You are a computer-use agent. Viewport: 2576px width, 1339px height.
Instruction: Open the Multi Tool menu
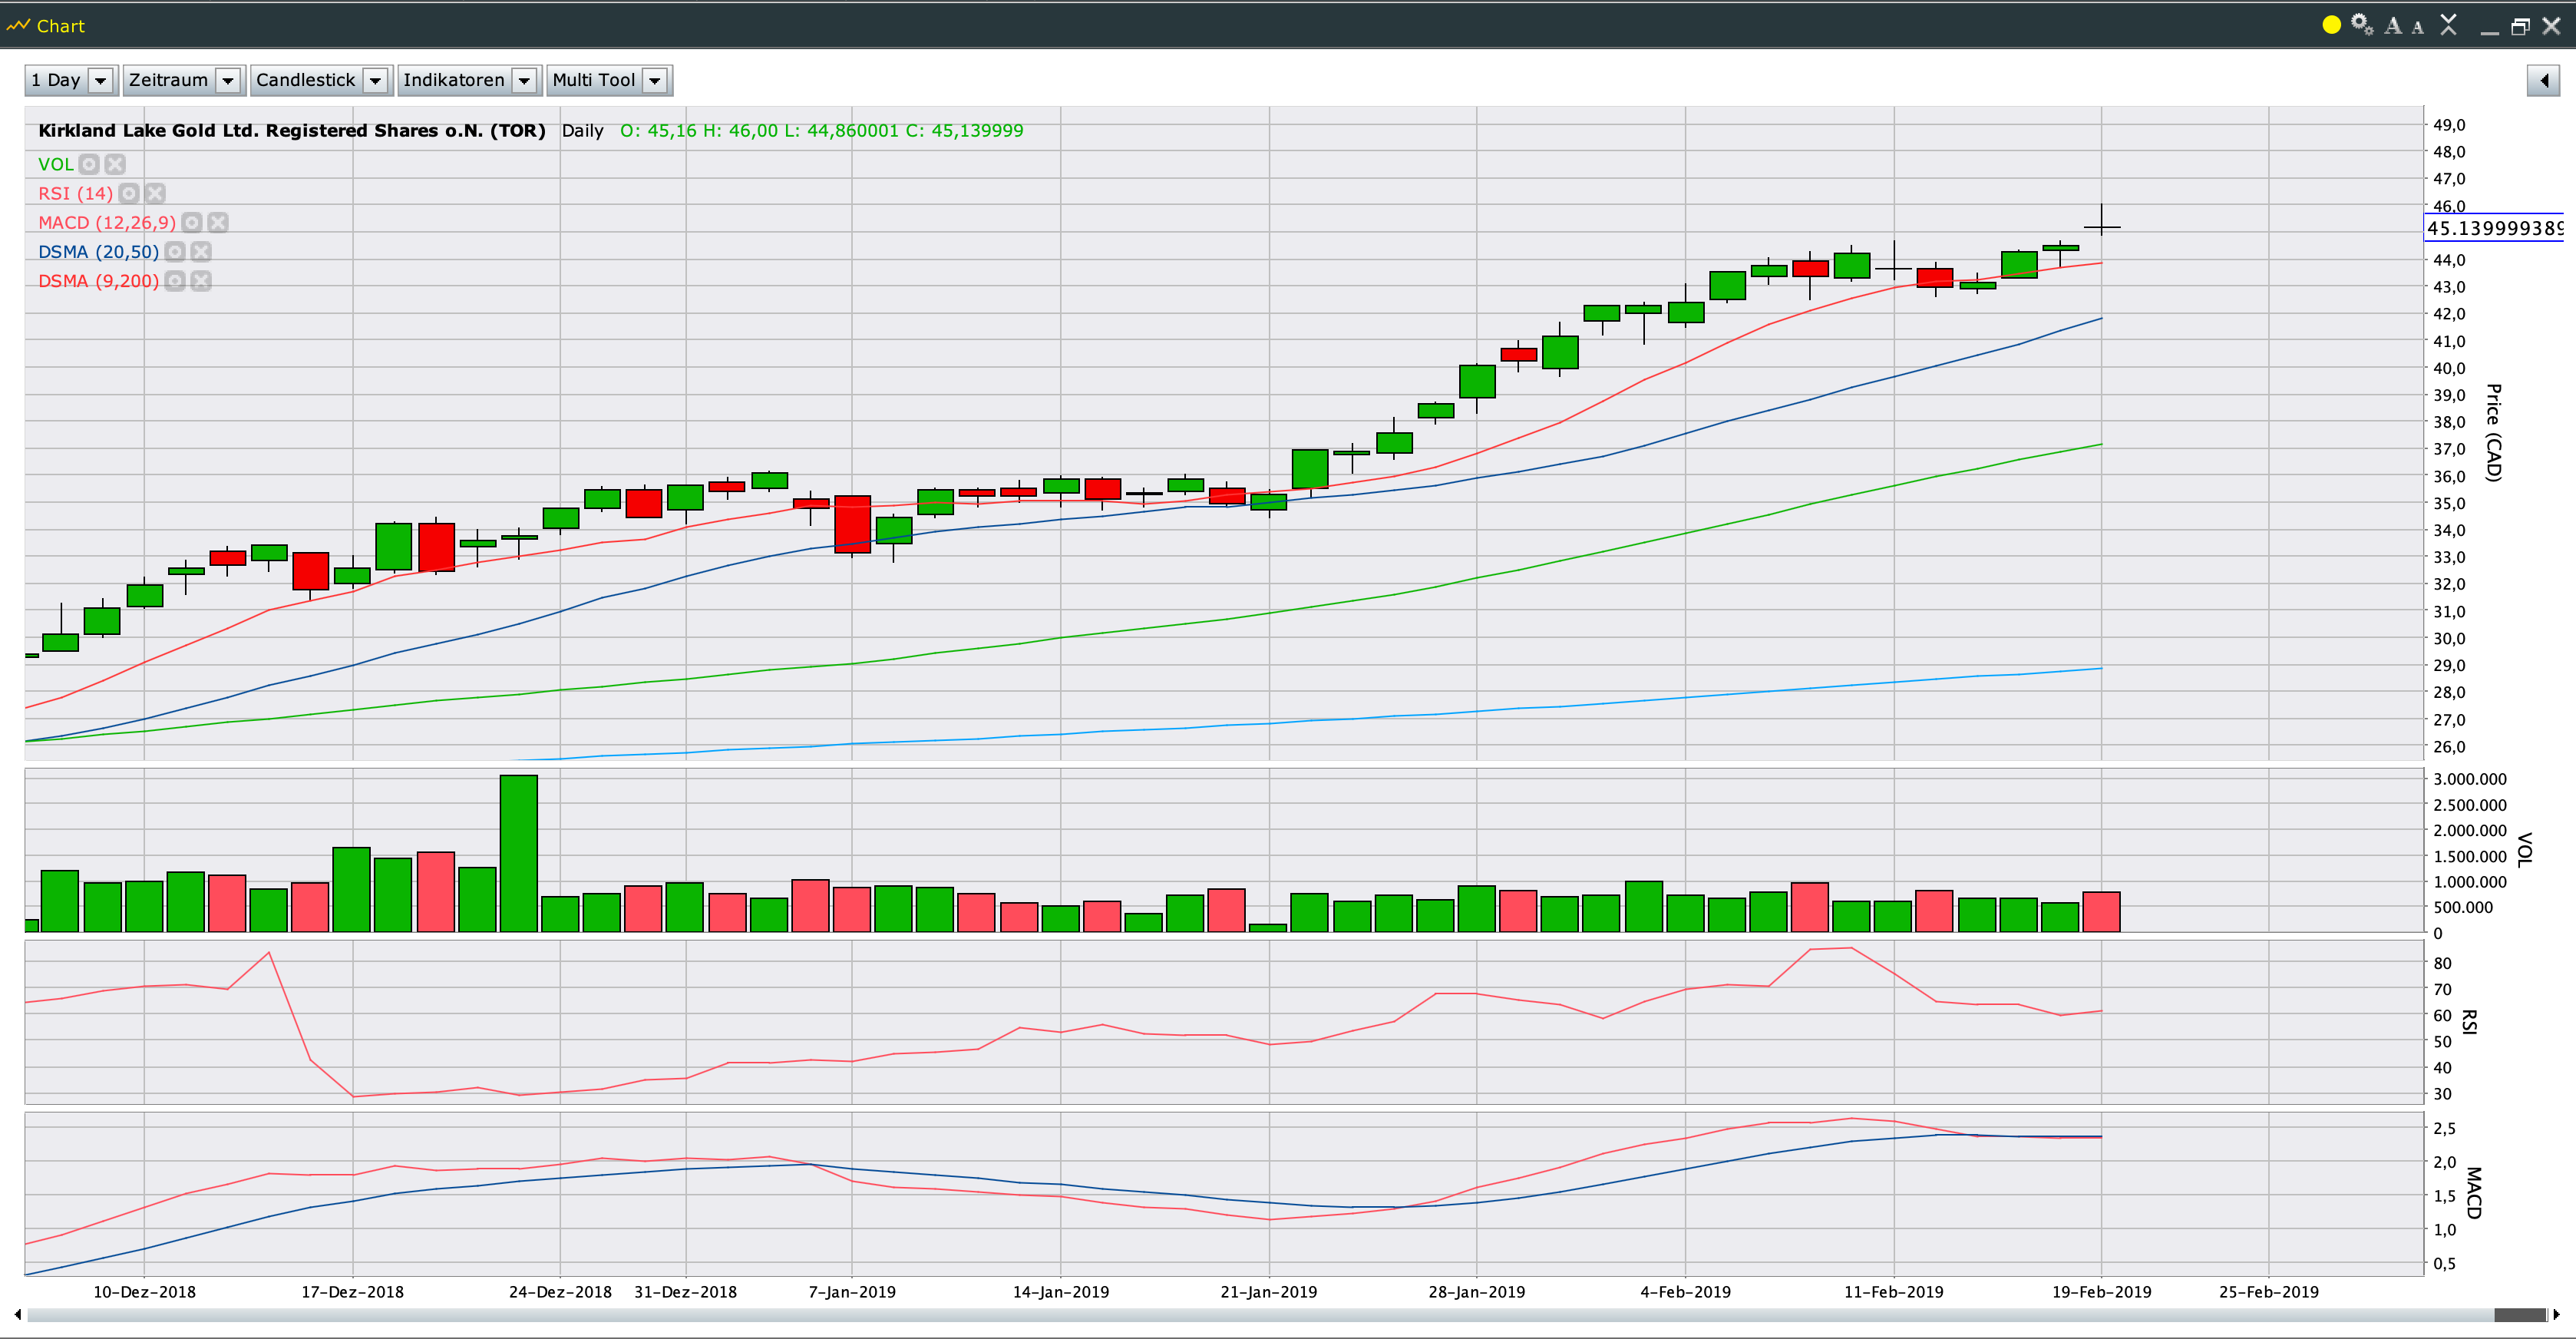pos(655,80)
